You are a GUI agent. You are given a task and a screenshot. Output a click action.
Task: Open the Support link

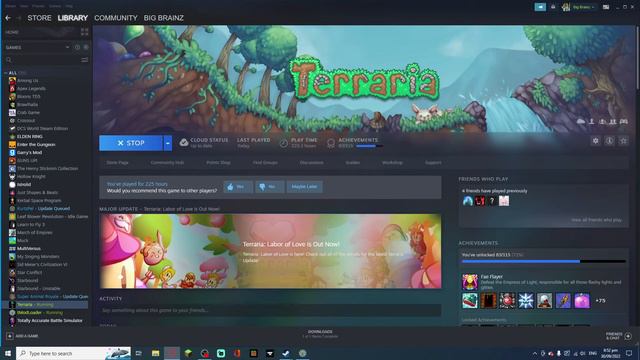tap(433, 162)
